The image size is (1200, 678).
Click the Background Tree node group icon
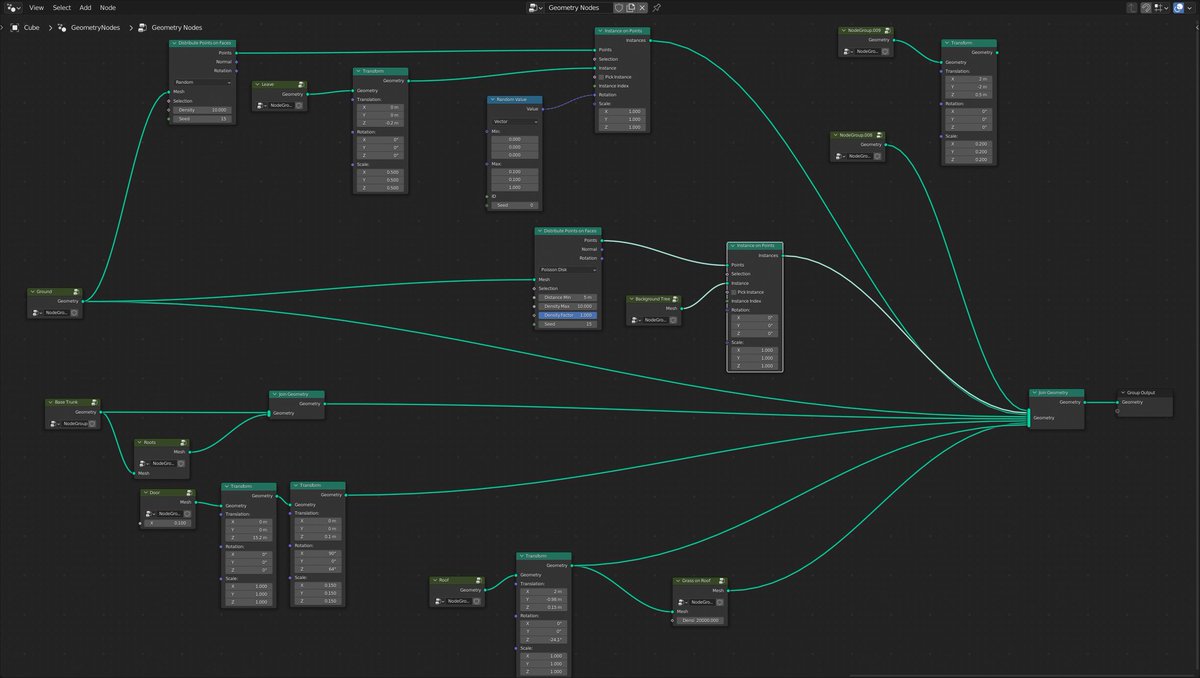[x=675, y=299]
